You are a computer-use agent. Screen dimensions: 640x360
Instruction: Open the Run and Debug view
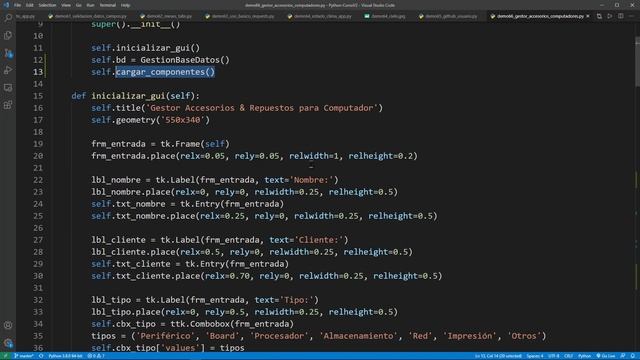(8, 70)
